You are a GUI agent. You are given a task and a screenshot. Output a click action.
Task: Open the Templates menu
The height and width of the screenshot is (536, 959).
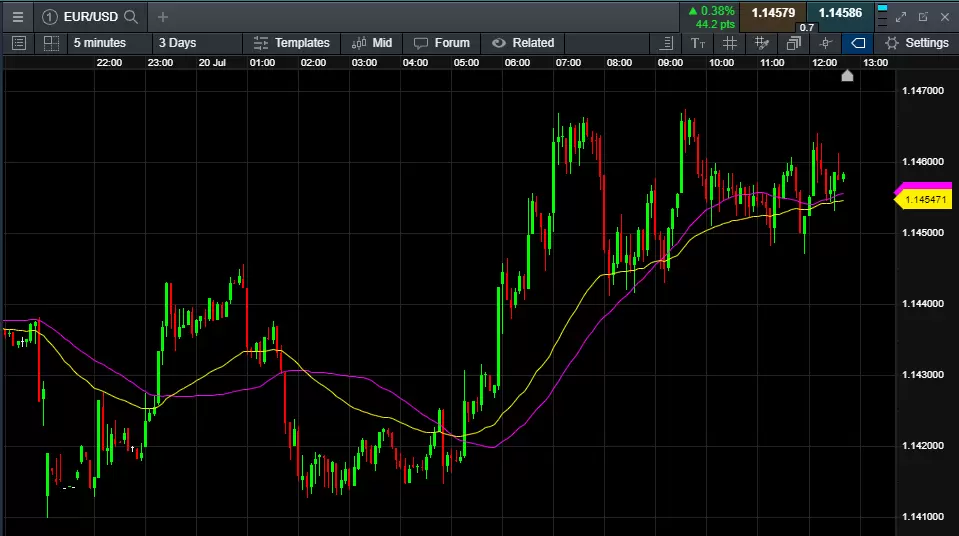tap(291, 43)
